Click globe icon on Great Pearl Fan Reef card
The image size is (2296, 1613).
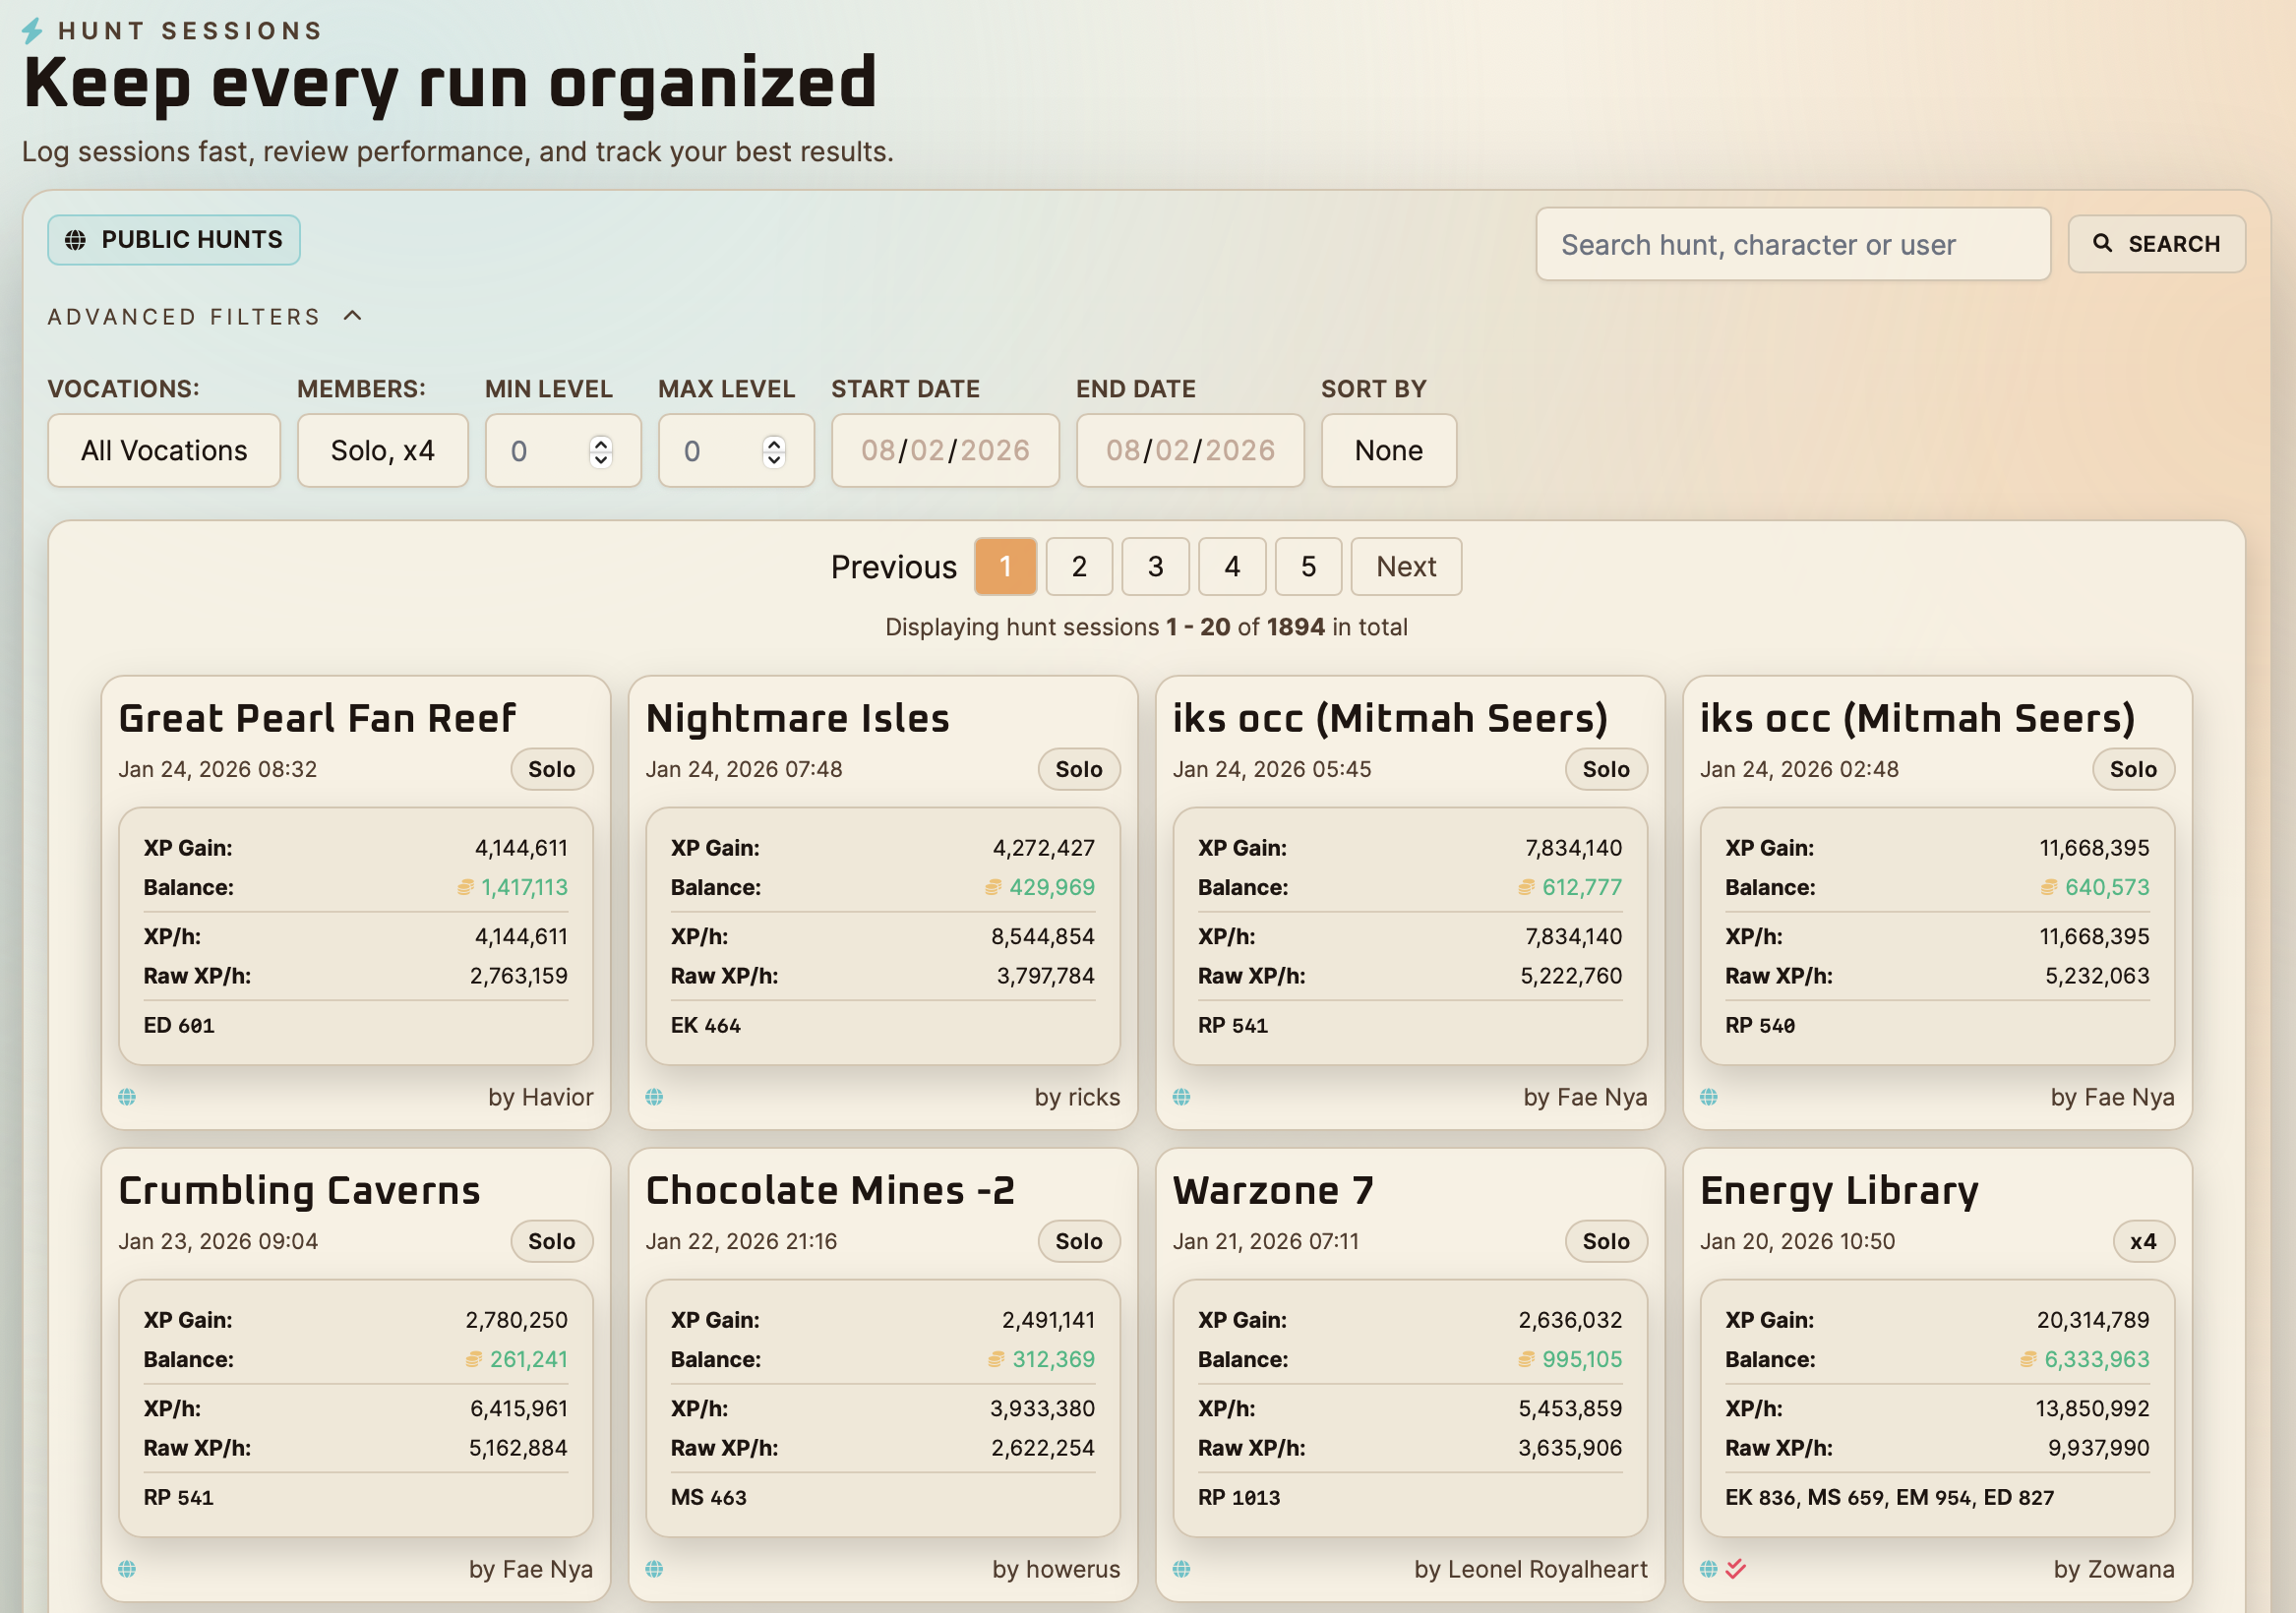pyautogui.click(x=127, y=1097)
